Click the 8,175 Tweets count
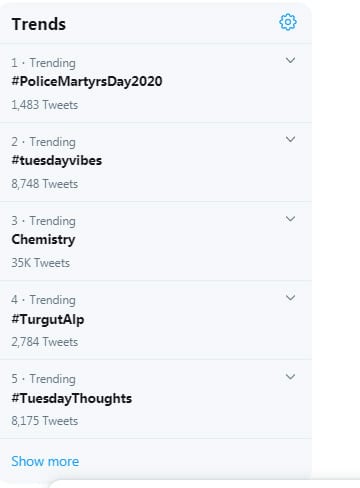 pos(45,421)
